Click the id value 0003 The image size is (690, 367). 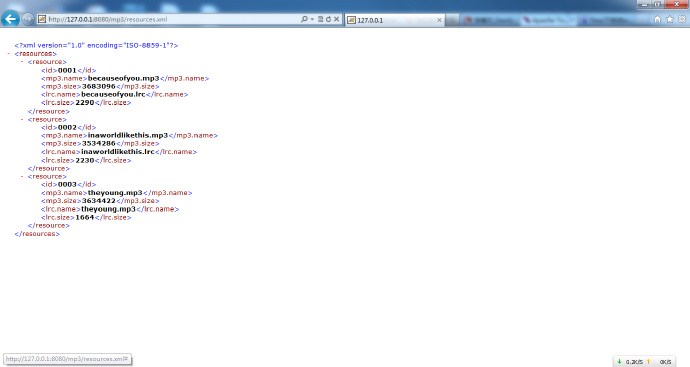click(x=67, y=184)
